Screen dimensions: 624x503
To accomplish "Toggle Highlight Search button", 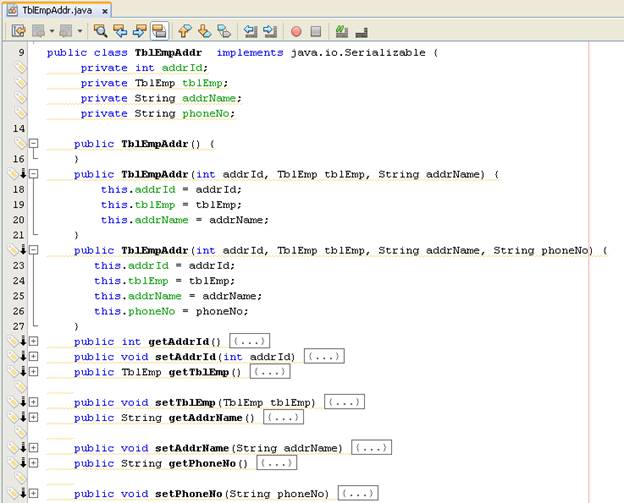I will coord(159,31).
